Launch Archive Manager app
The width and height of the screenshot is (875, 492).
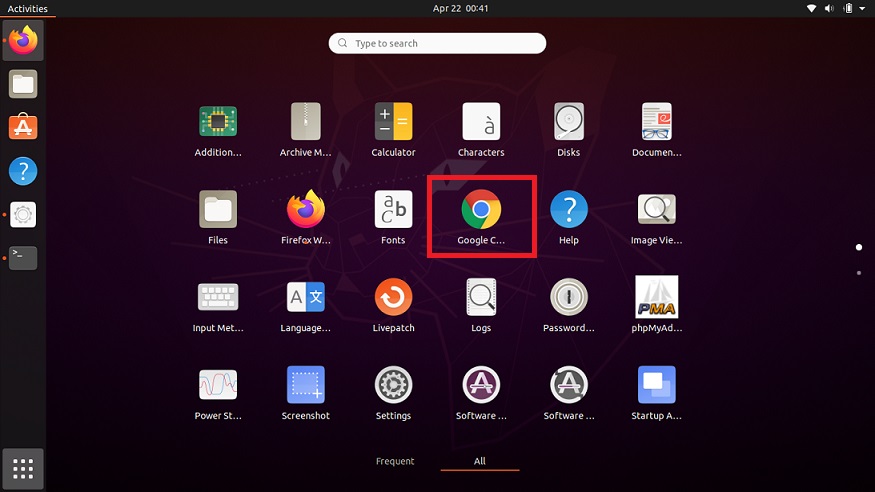[x=305, y=122]
